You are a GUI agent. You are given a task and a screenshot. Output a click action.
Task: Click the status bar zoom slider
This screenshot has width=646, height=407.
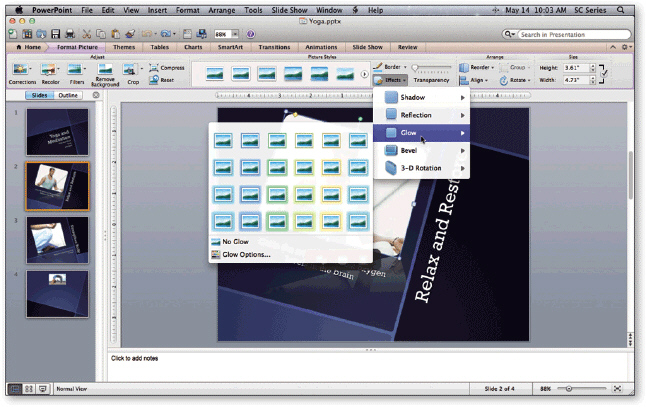point(582,388)
